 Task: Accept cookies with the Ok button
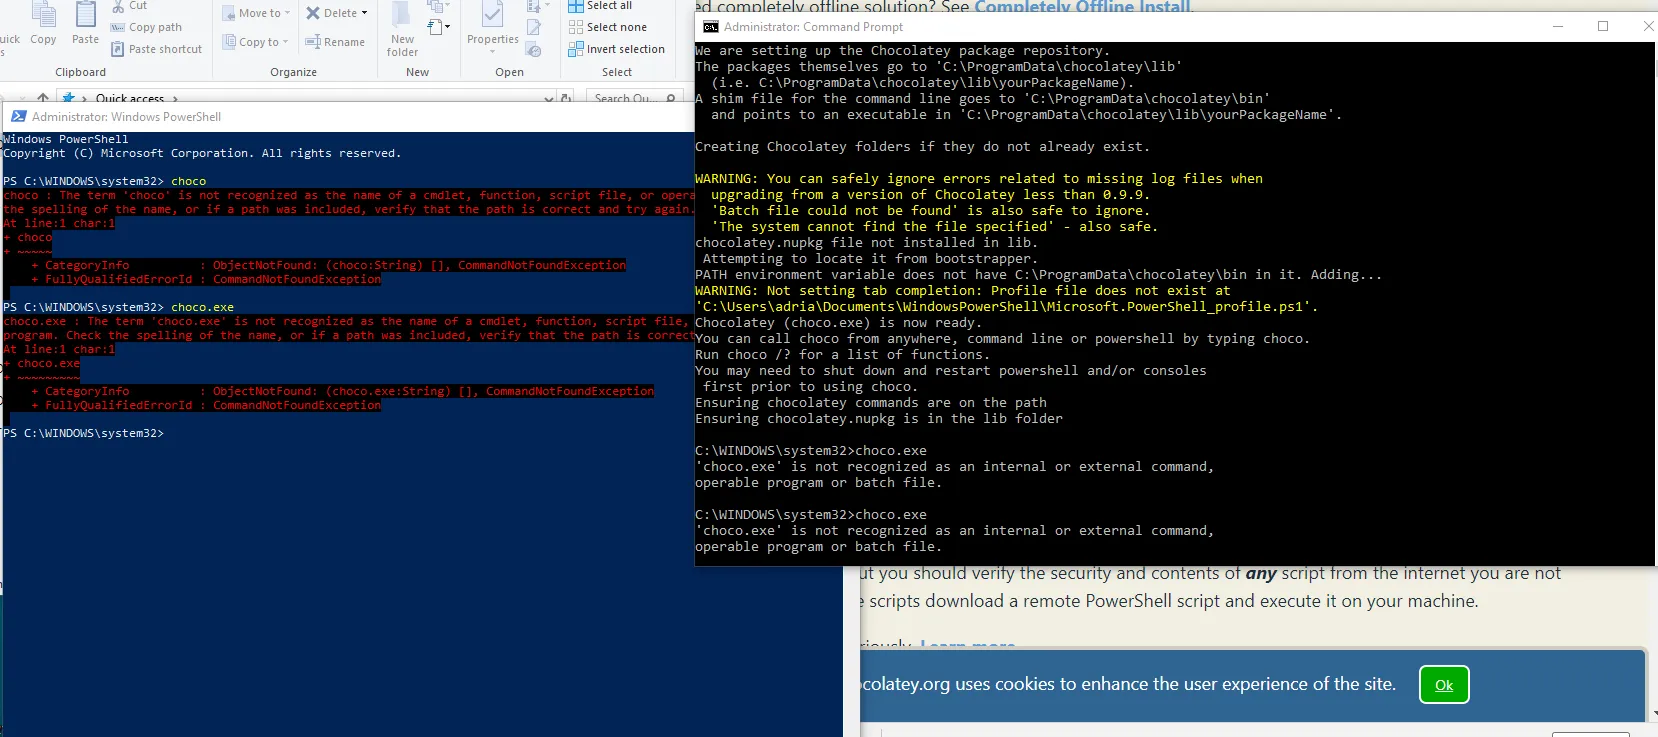(1444, 685)
